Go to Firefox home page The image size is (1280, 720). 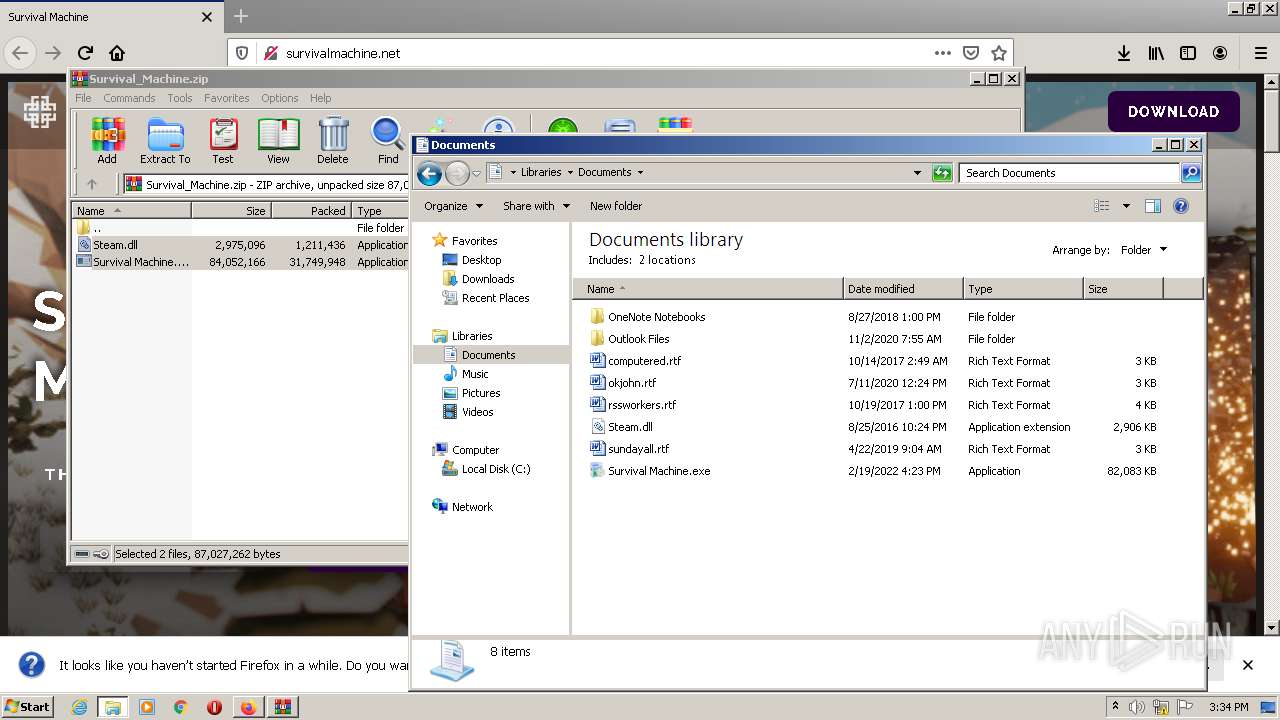(x=117, y=53)
